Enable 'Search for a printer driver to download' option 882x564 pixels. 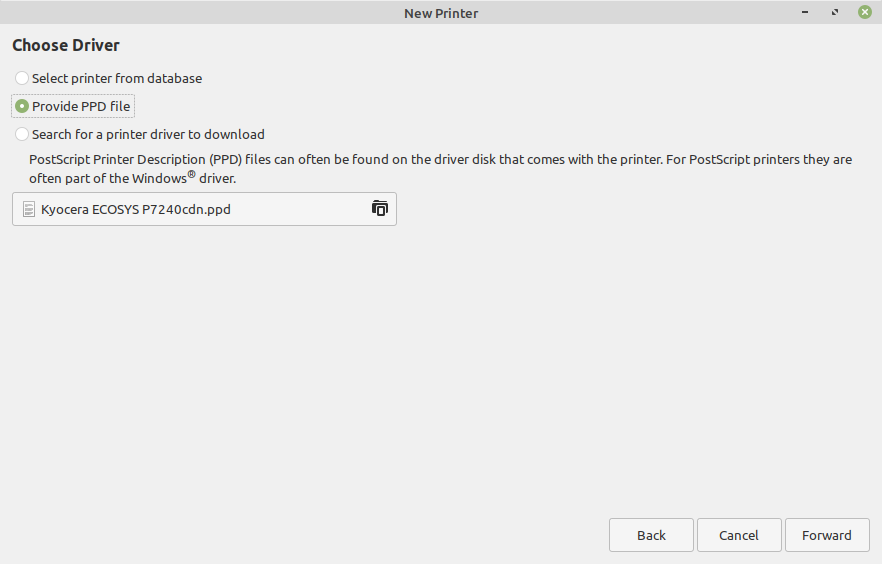(x=22, y=134)
